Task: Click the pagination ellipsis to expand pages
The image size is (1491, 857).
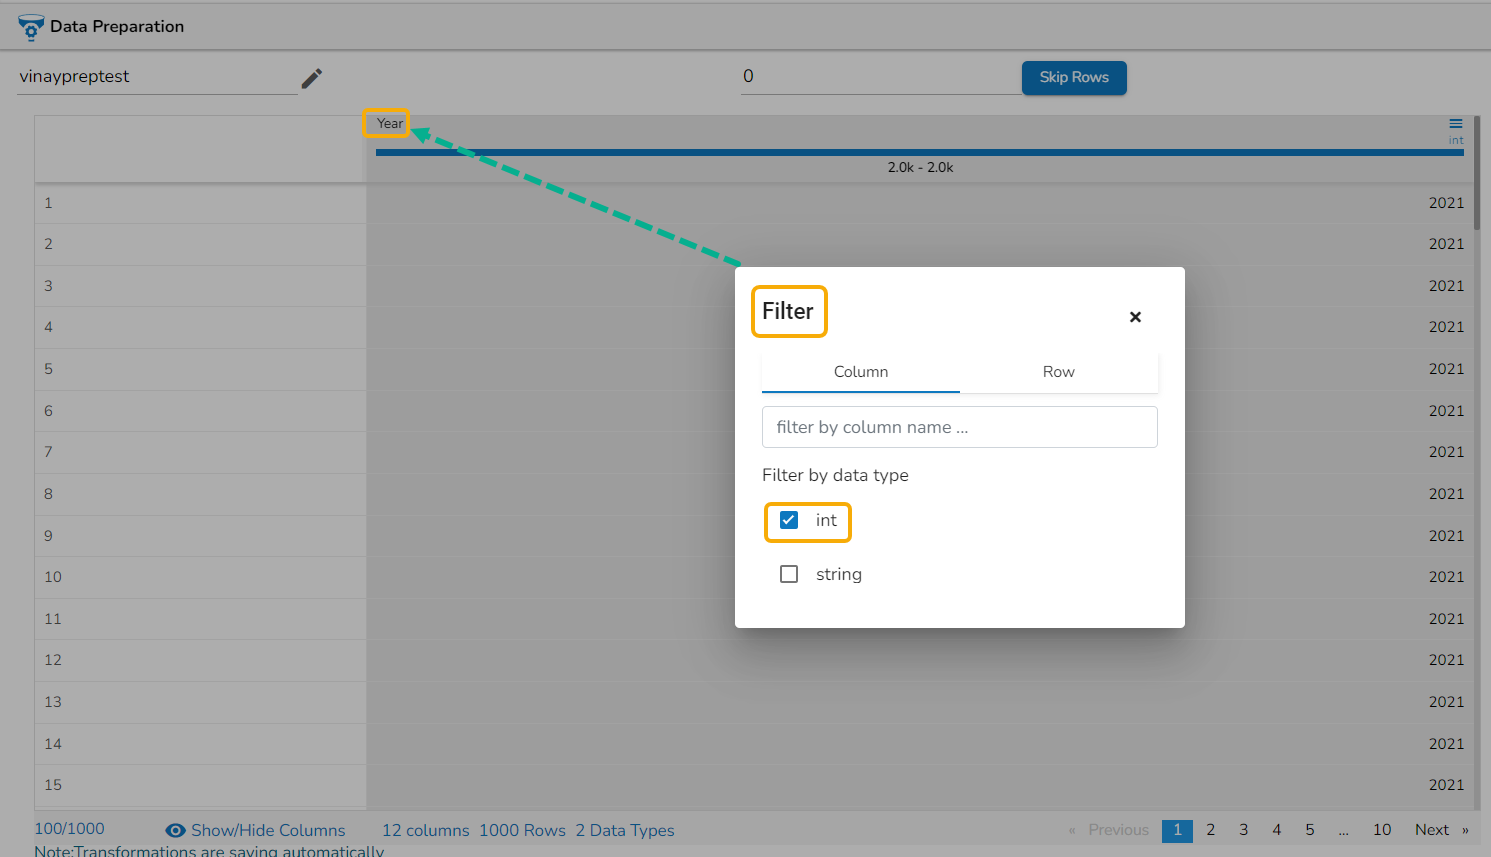Action: pos(1343,830)
